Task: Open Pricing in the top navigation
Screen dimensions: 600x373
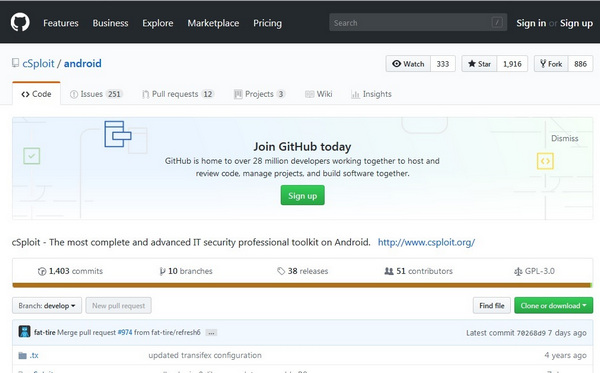Action: [x=267, y=23]
